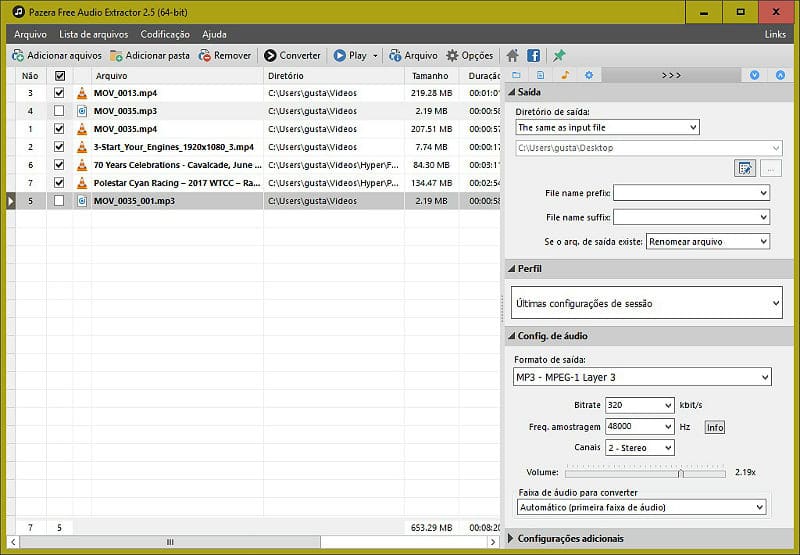This screenshot has width=800, height=555.
Task: Open the Codificação menu
Action: [x=165, y=34]
